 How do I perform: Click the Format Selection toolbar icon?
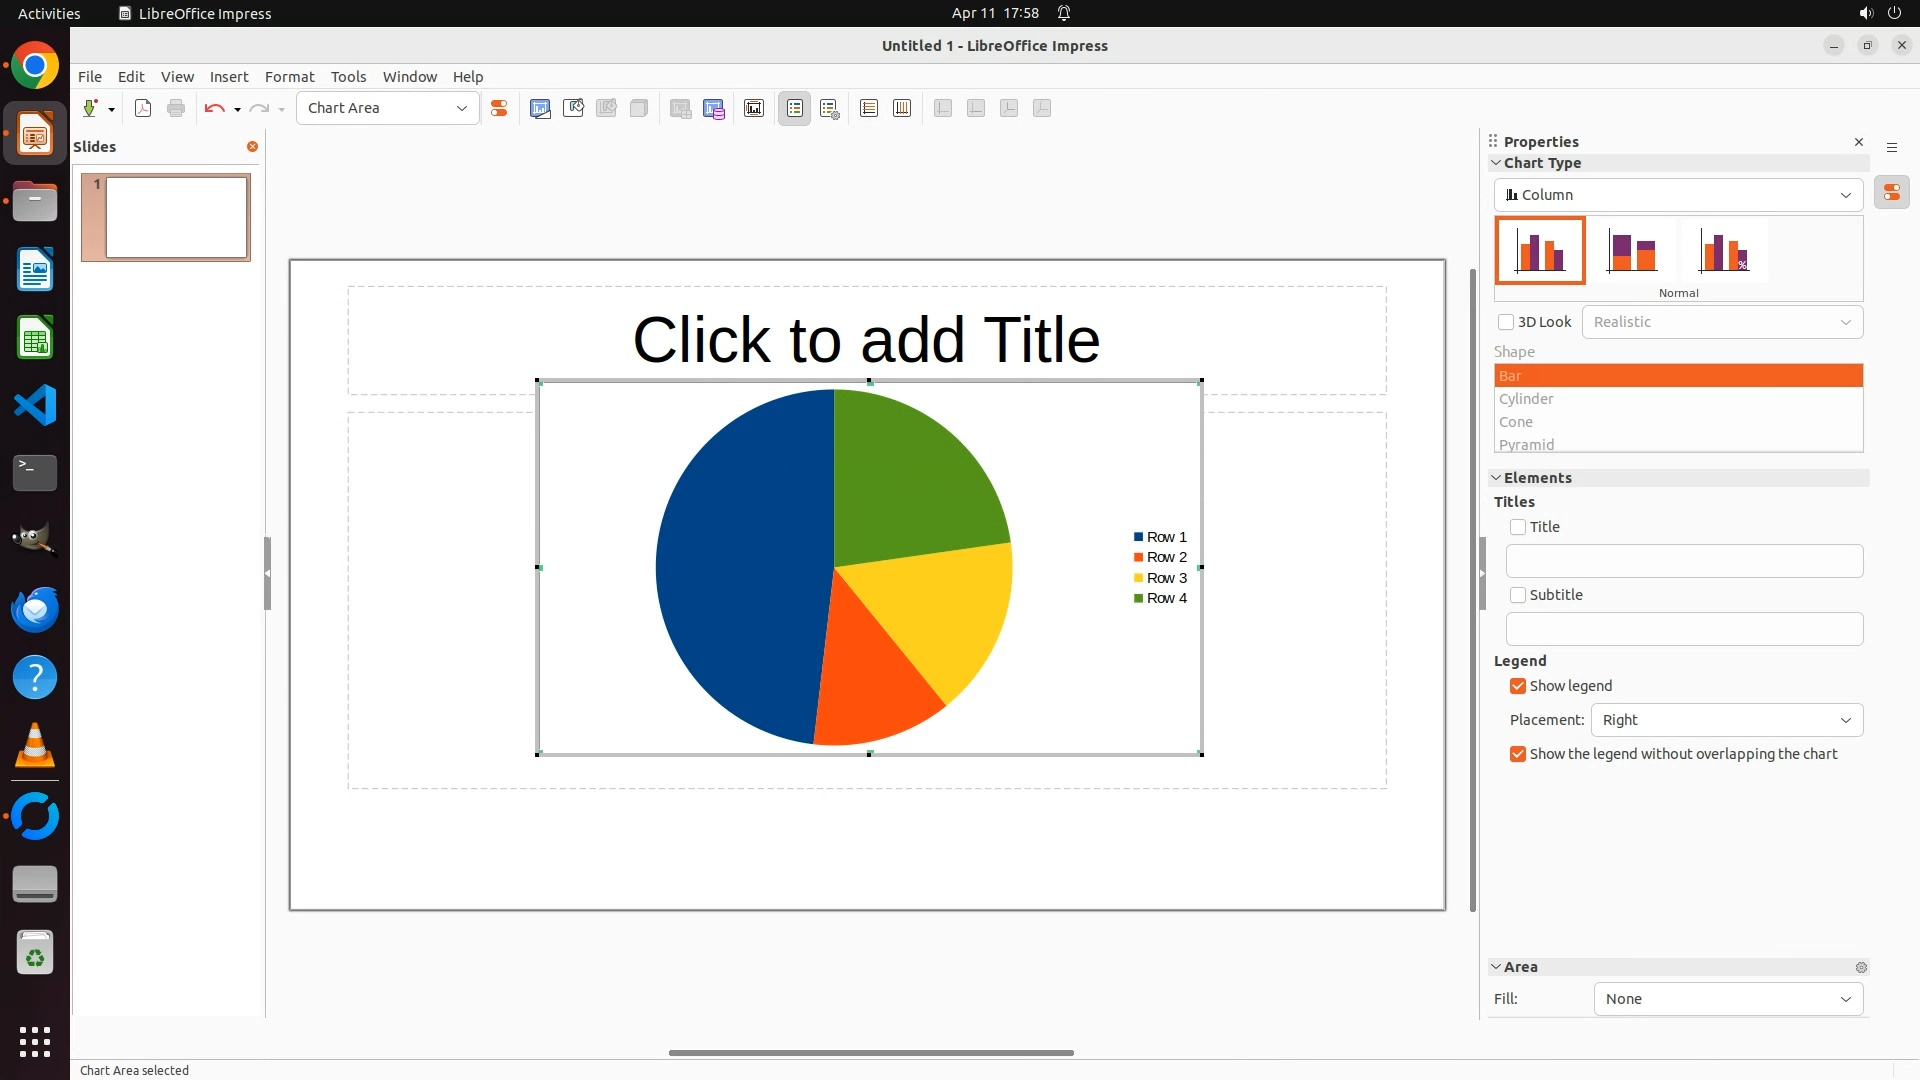499,108
